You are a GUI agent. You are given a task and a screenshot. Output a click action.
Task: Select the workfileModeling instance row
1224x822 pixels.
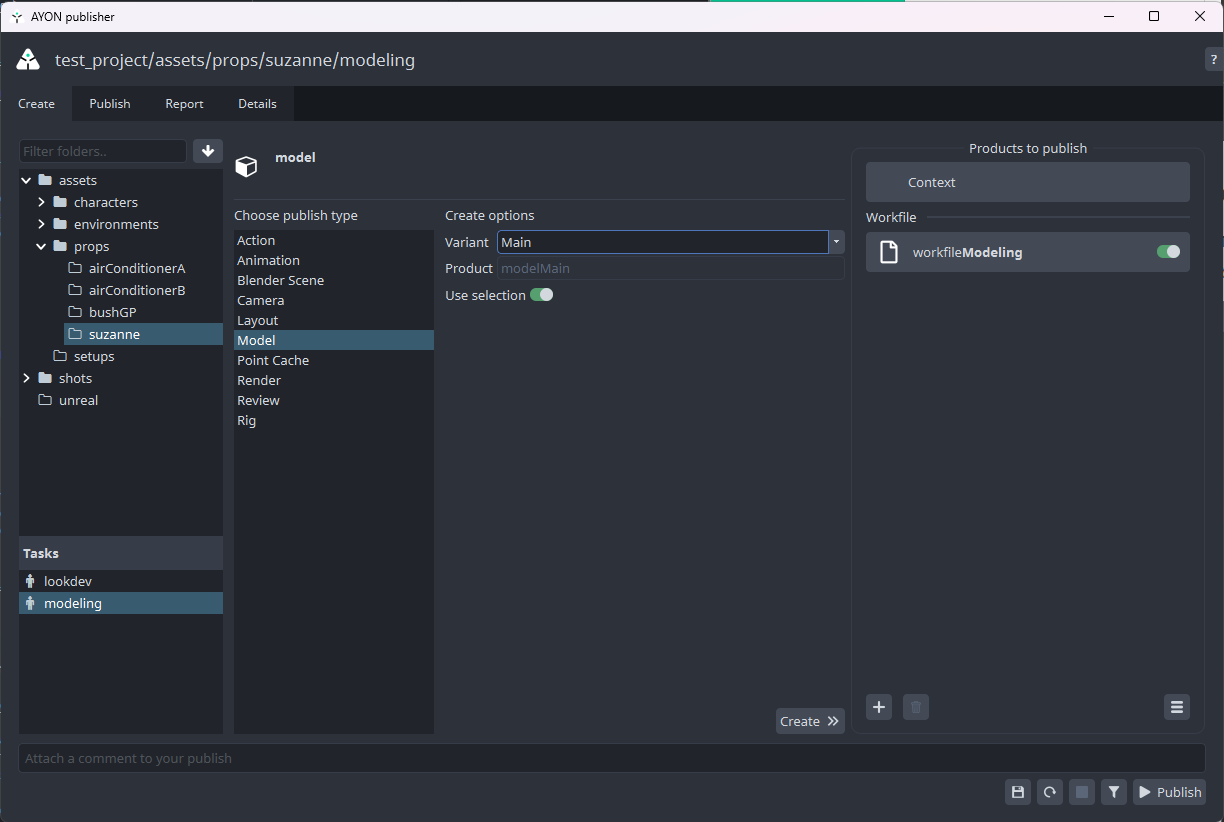pos(1028,252)
